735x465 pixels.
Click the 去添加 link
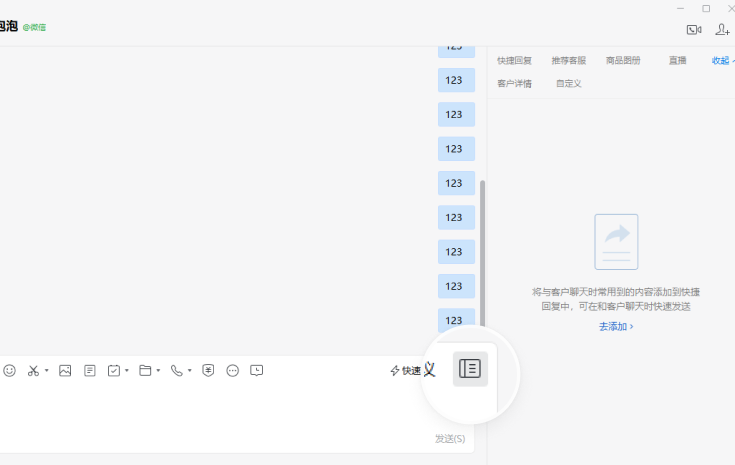coord(615,327)
